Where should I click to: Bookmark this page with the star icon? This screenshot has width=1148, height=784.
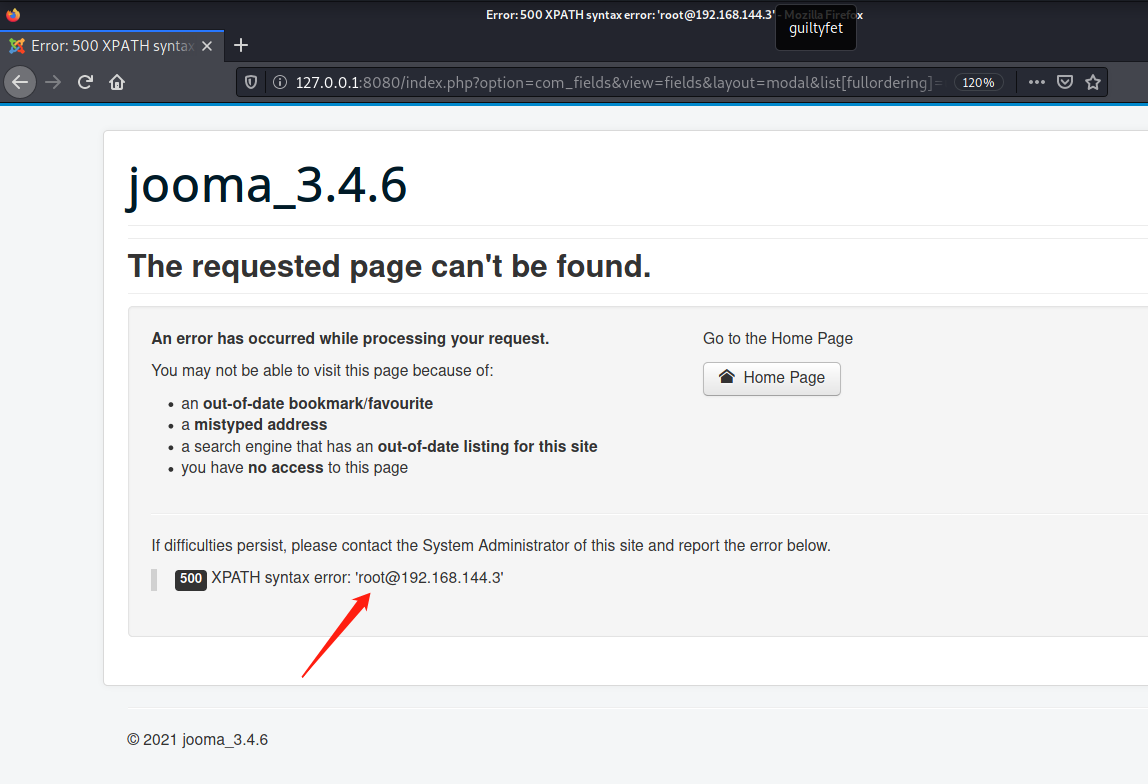point(1092,82)
